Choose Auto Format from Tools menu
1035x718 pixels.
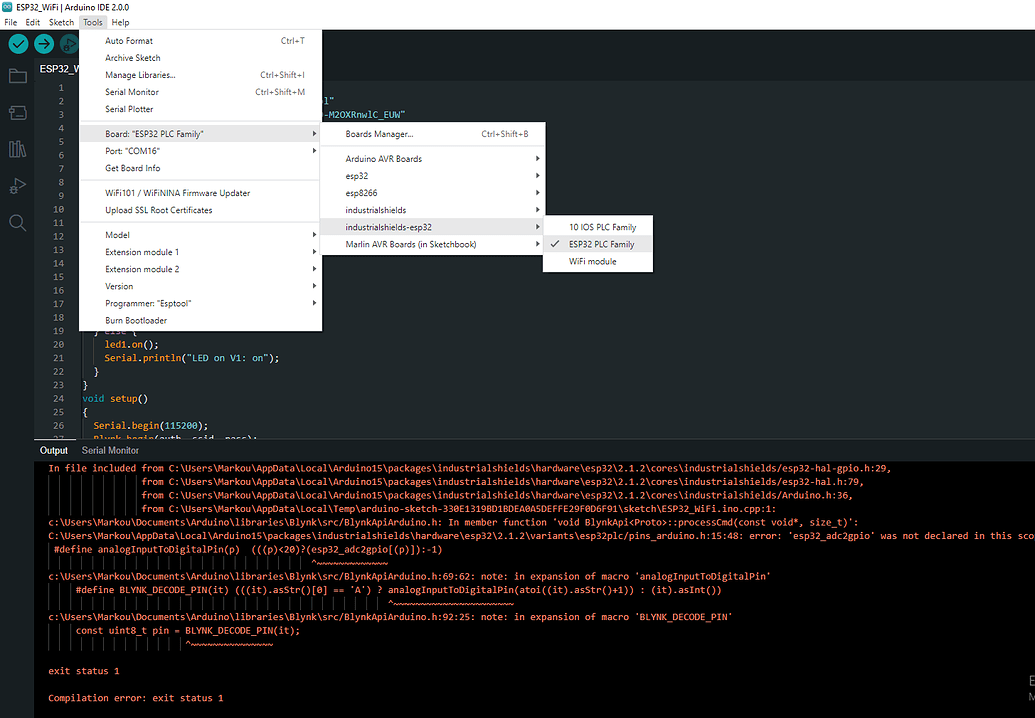129,41
